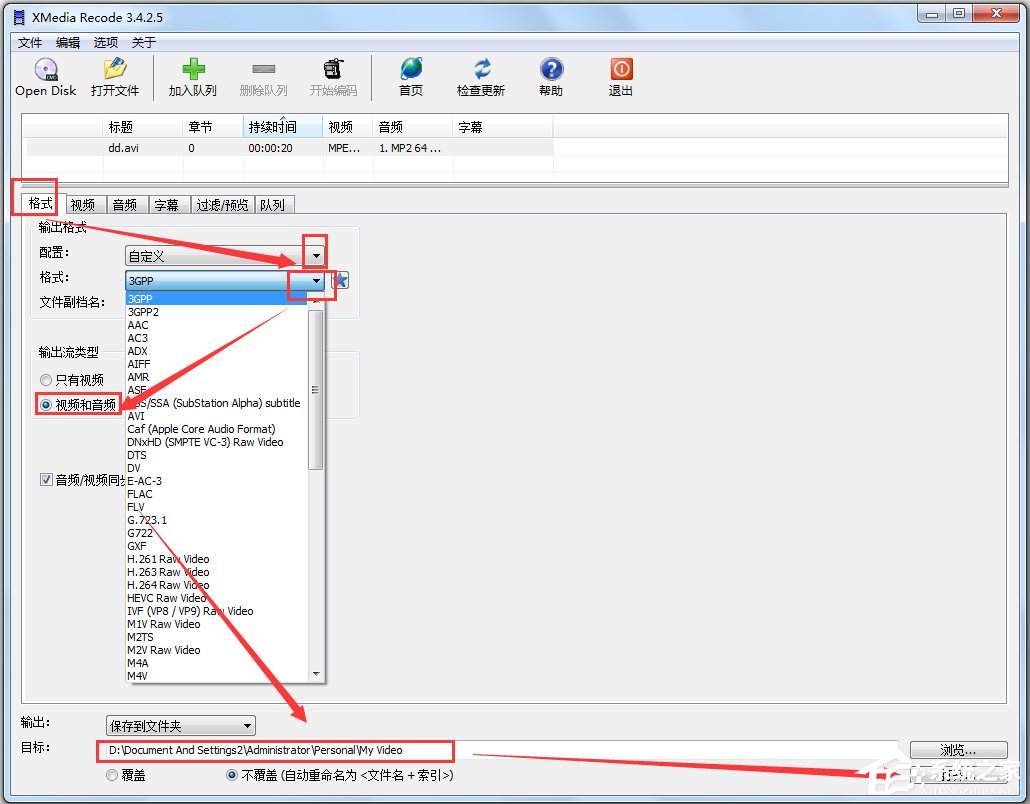Select the 视频和音频 radio button
This screenshot has width=1030, height=804.
pyautogui.click(x=45, y=403)
